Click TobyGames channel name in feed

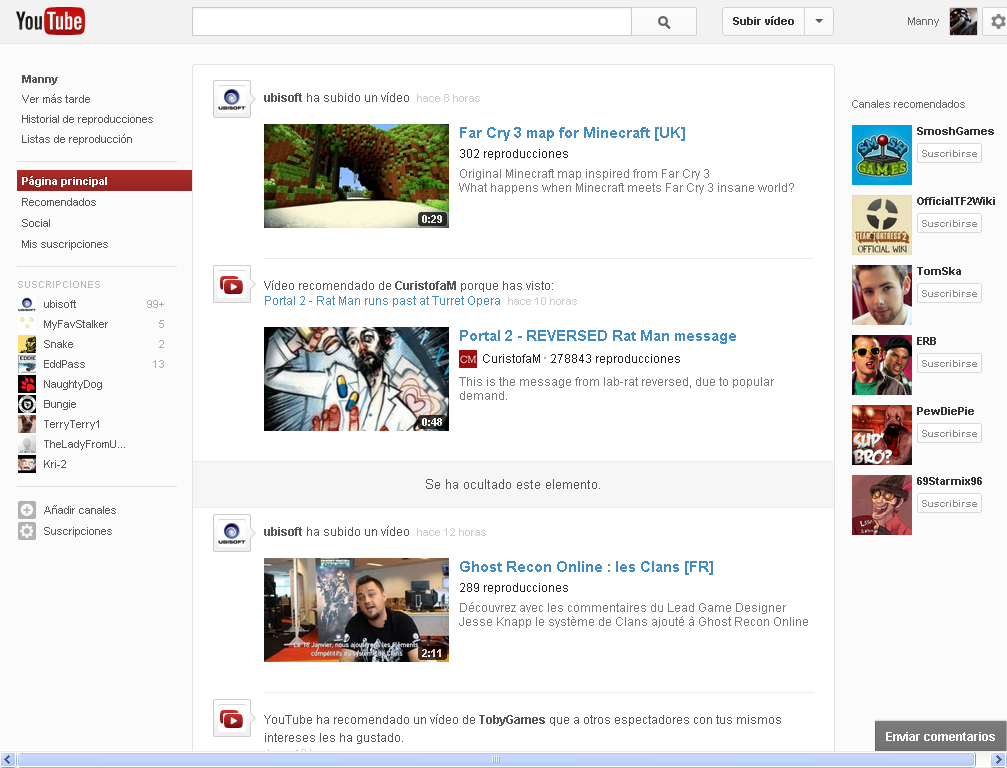click(x=512, y=720)
